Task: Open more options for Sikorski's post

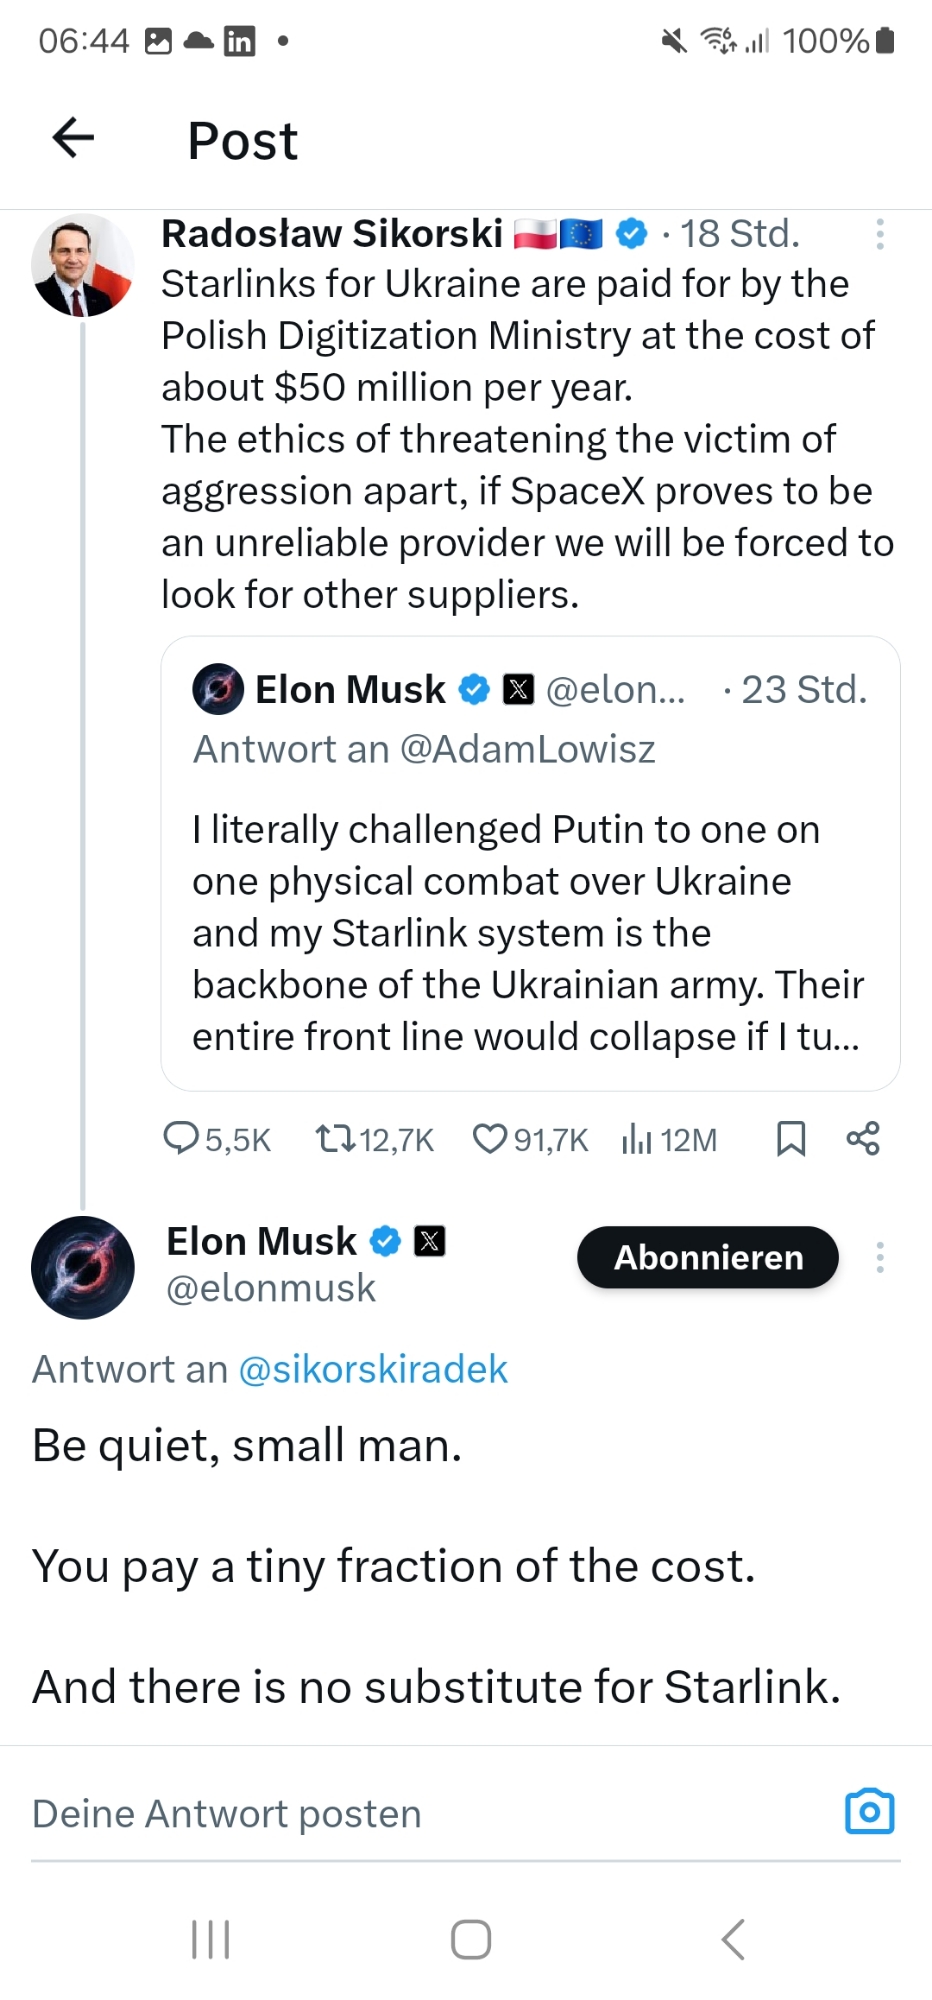Action: coord(880,234)
